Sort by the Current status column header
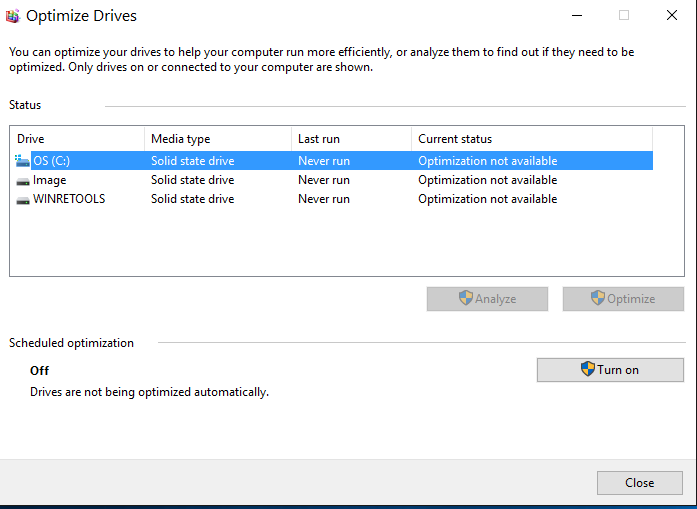The height and width of the screenshot is (509, 697). tap(530, 139)
